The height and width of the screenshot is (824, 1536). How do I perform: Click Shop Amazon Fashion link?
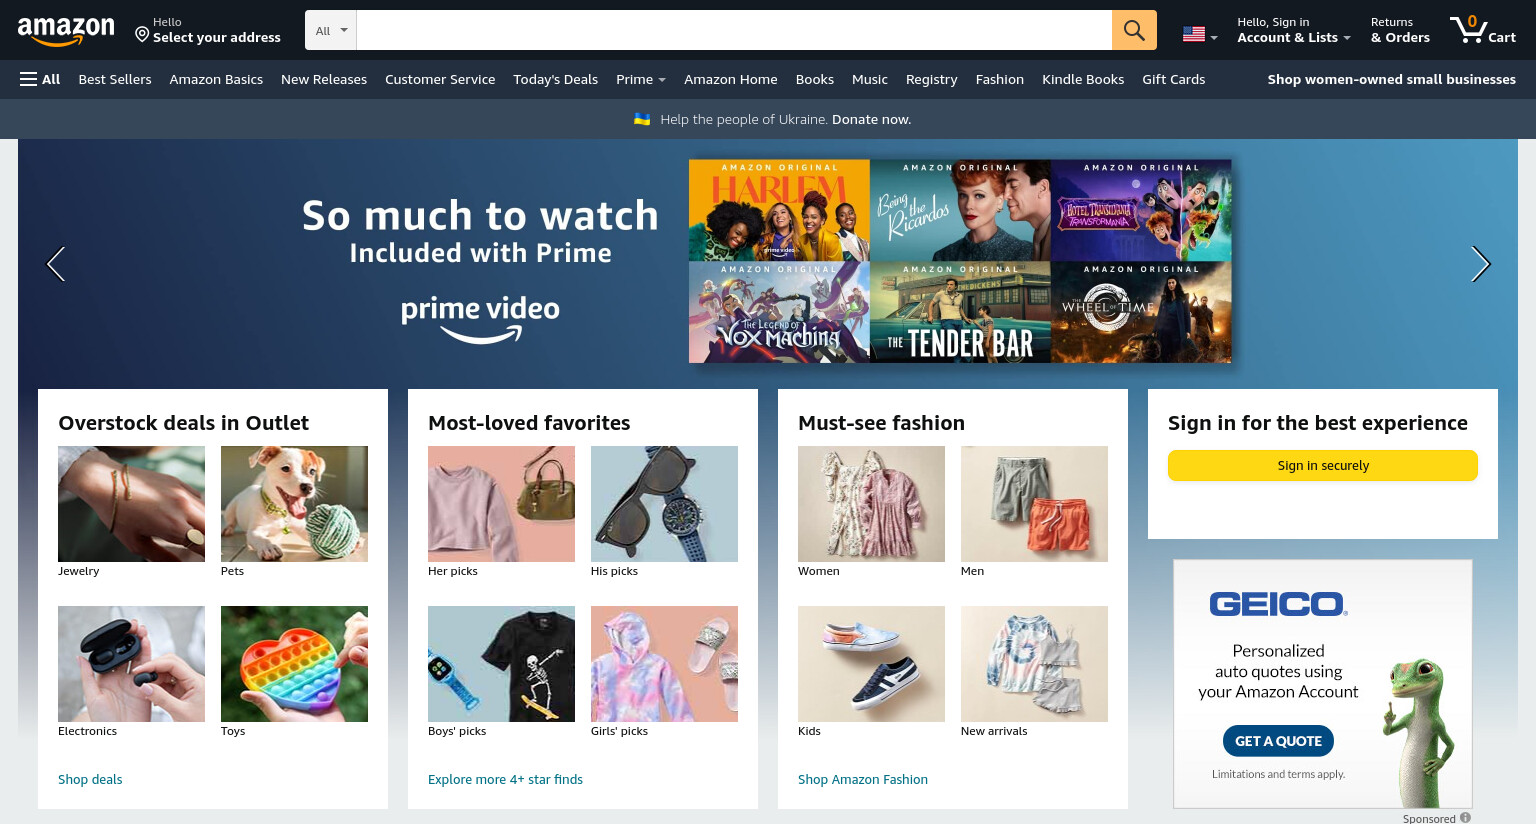point(863,779)
